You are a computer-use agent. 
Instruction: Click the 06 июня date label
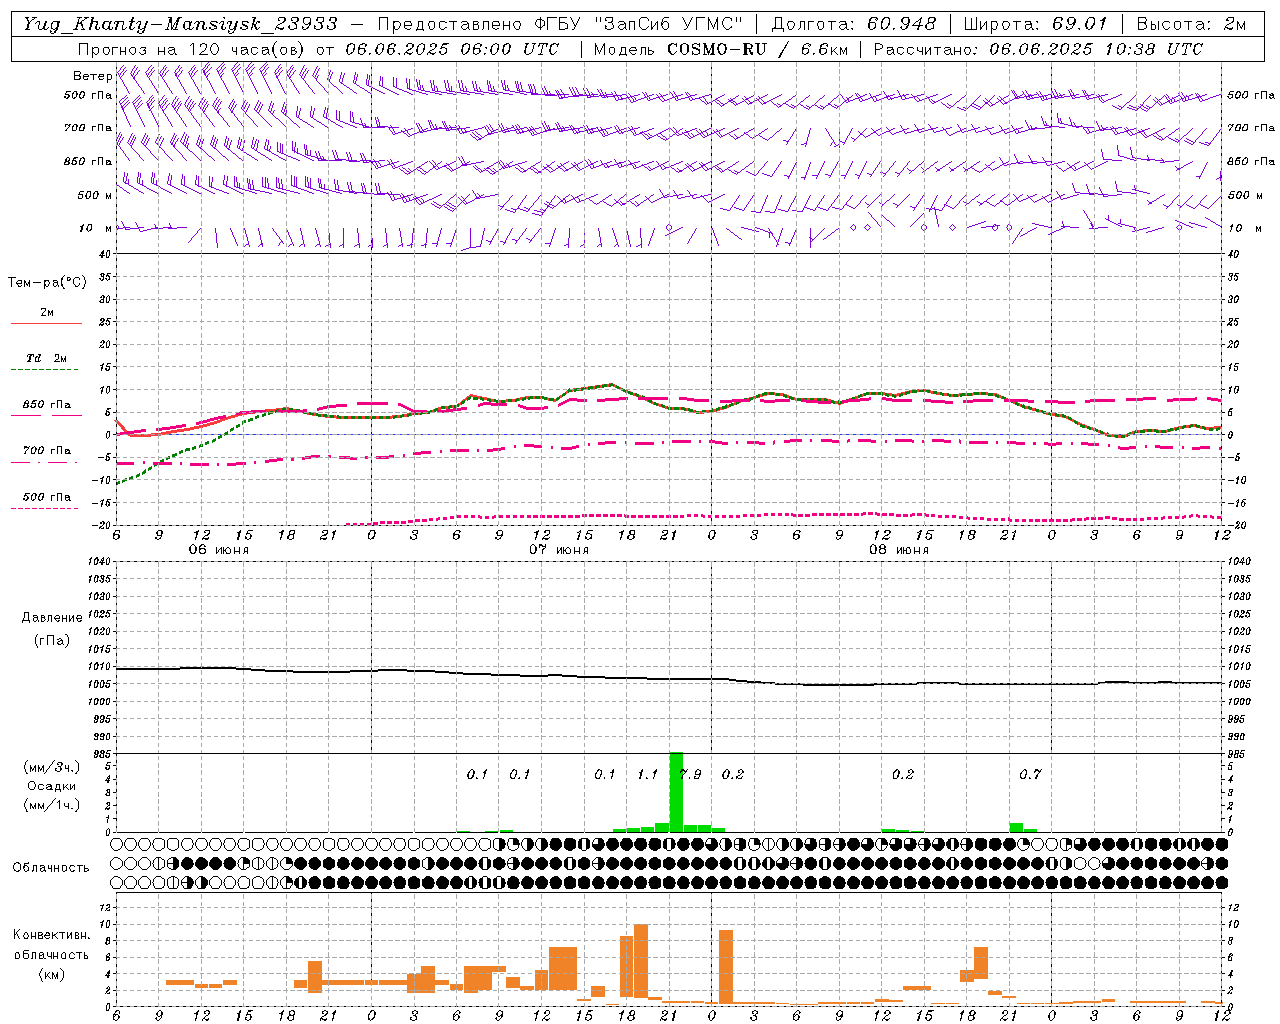[x=219, y=550]
